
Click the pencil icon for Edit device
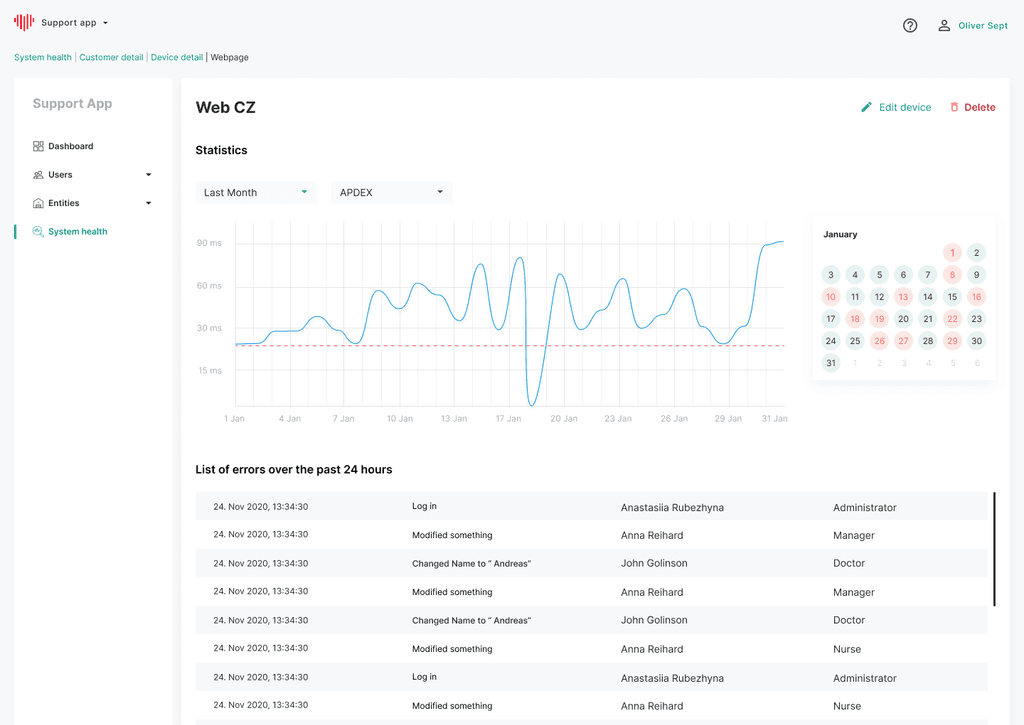coord(866,107)
